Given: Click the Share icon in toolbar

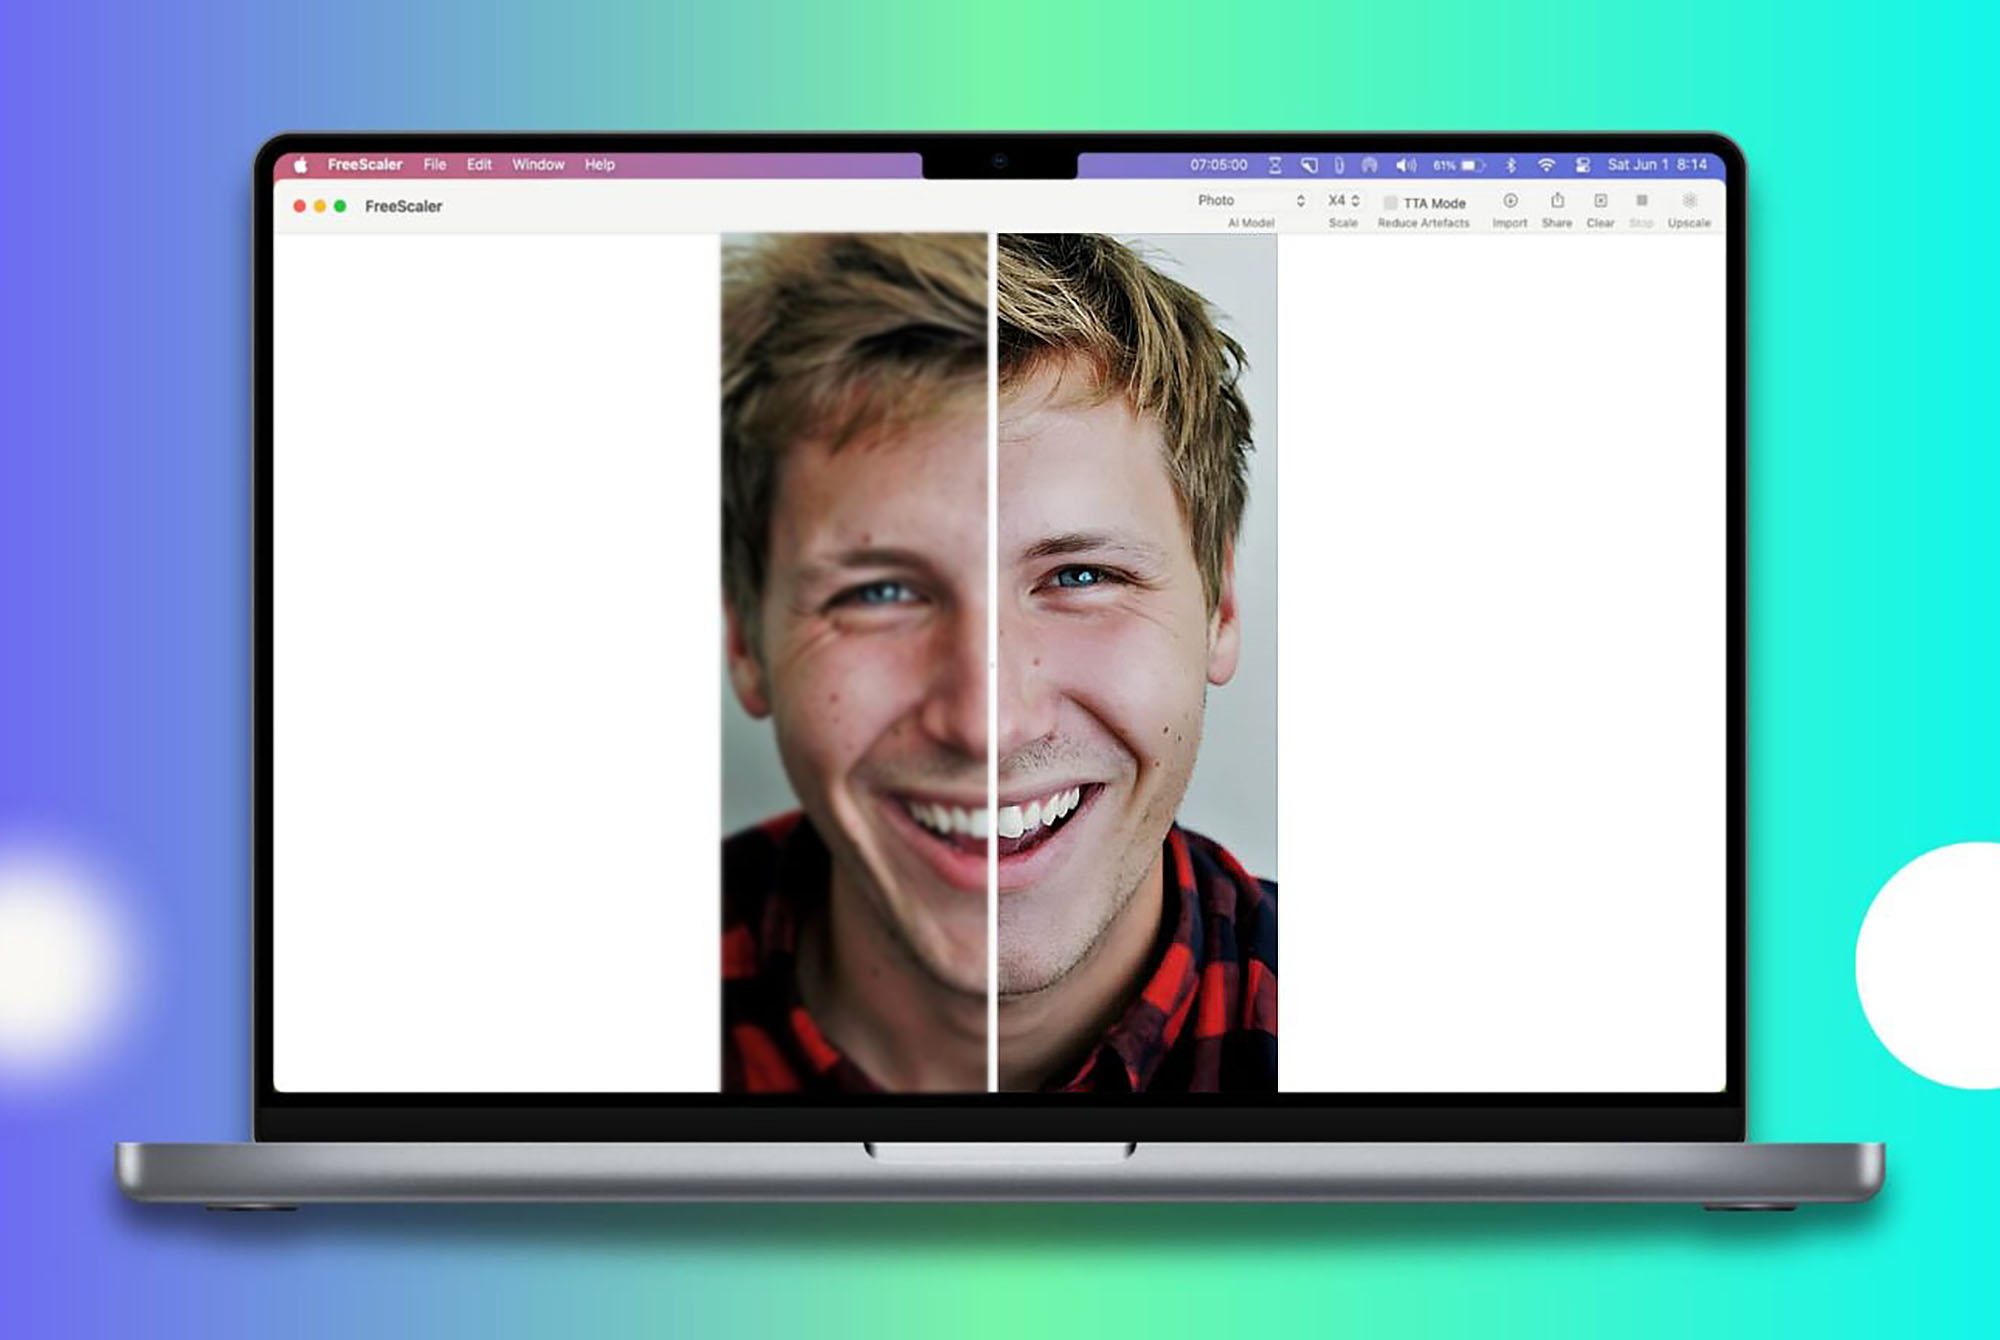Looking at the screenshot, I should (x=1557, y=202).
